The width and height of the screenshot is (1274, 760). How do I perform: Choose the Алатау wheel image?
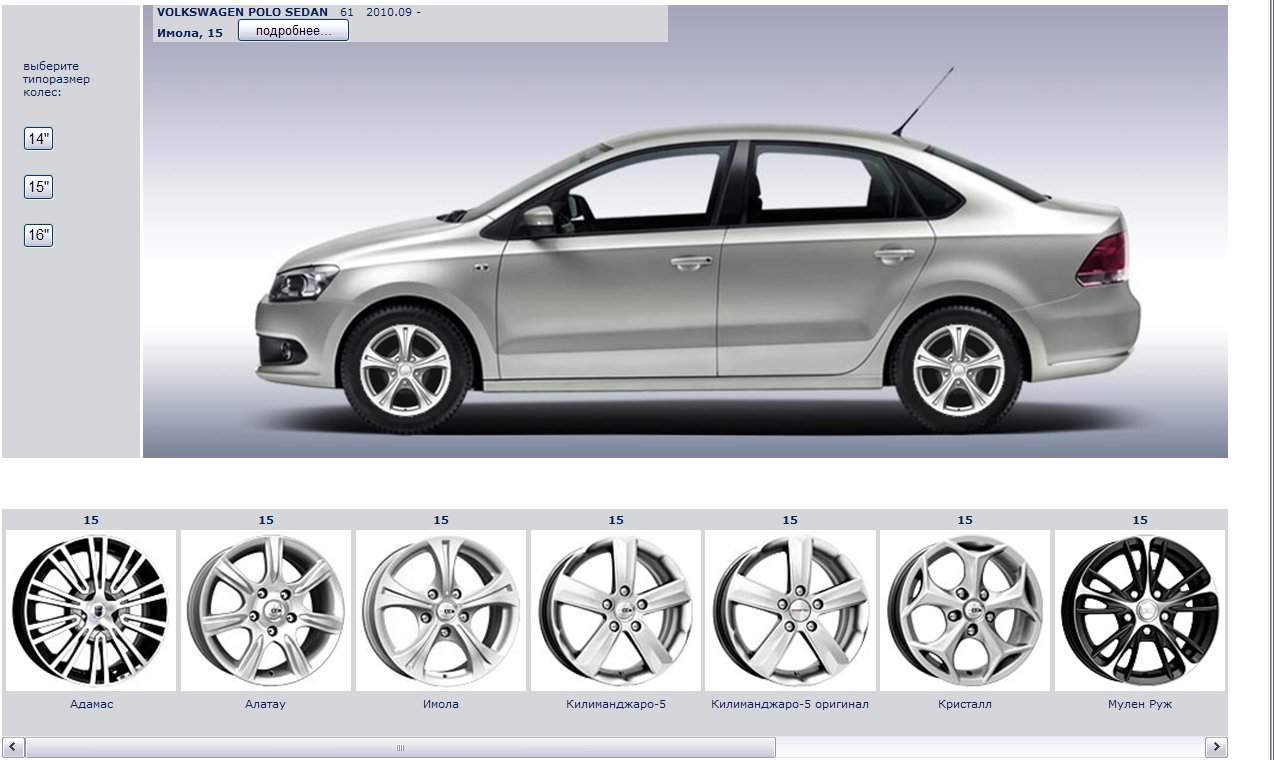click(x=266, y=610)
